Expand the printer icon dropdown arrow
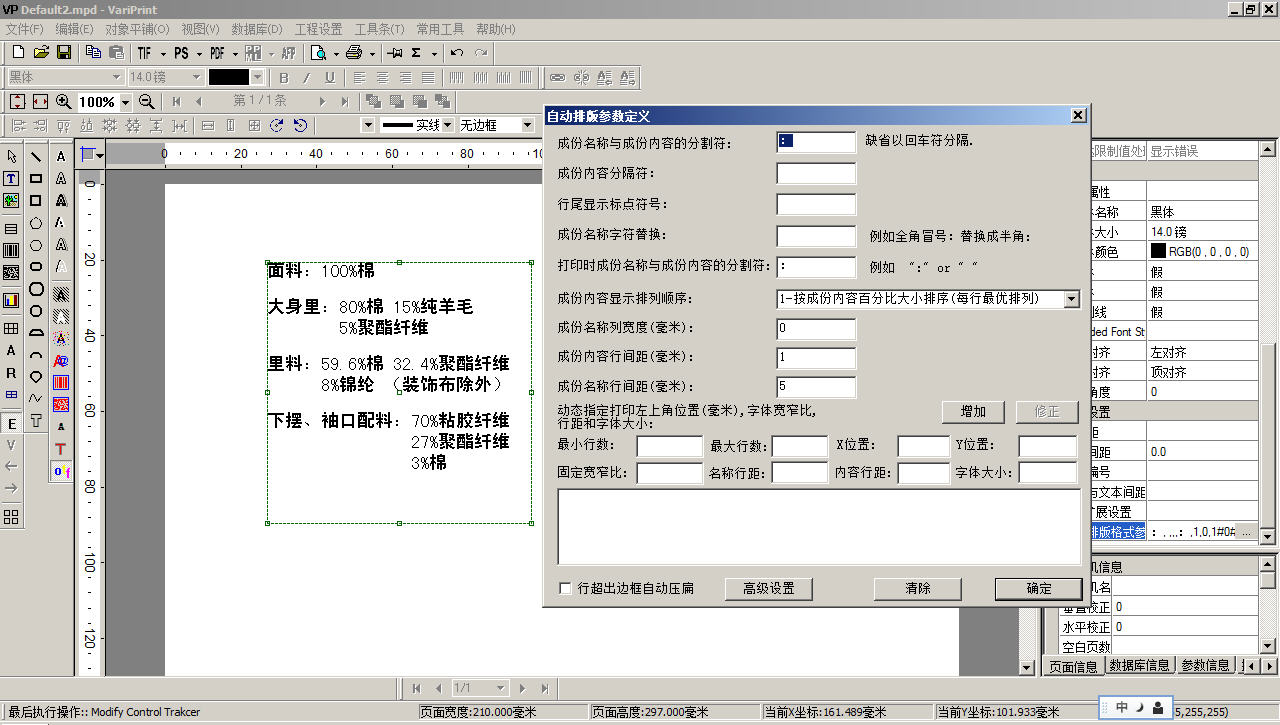This screenshot has width=1280, height=725. (371, 53)
